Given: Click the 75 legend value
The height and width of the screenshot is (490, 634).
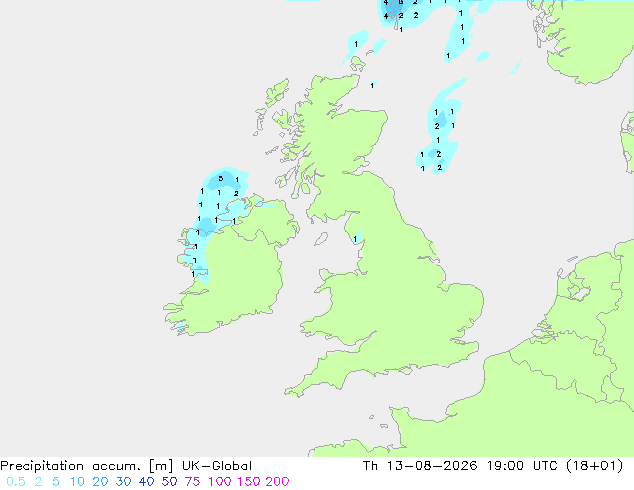Looking at the screenshot, I should [192, 482].
